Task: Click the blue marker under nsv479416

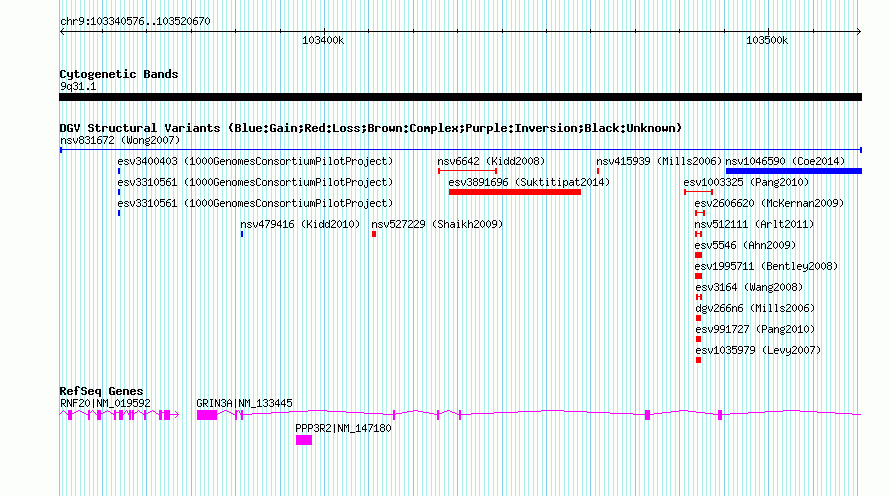Action: tap(242, 234)
